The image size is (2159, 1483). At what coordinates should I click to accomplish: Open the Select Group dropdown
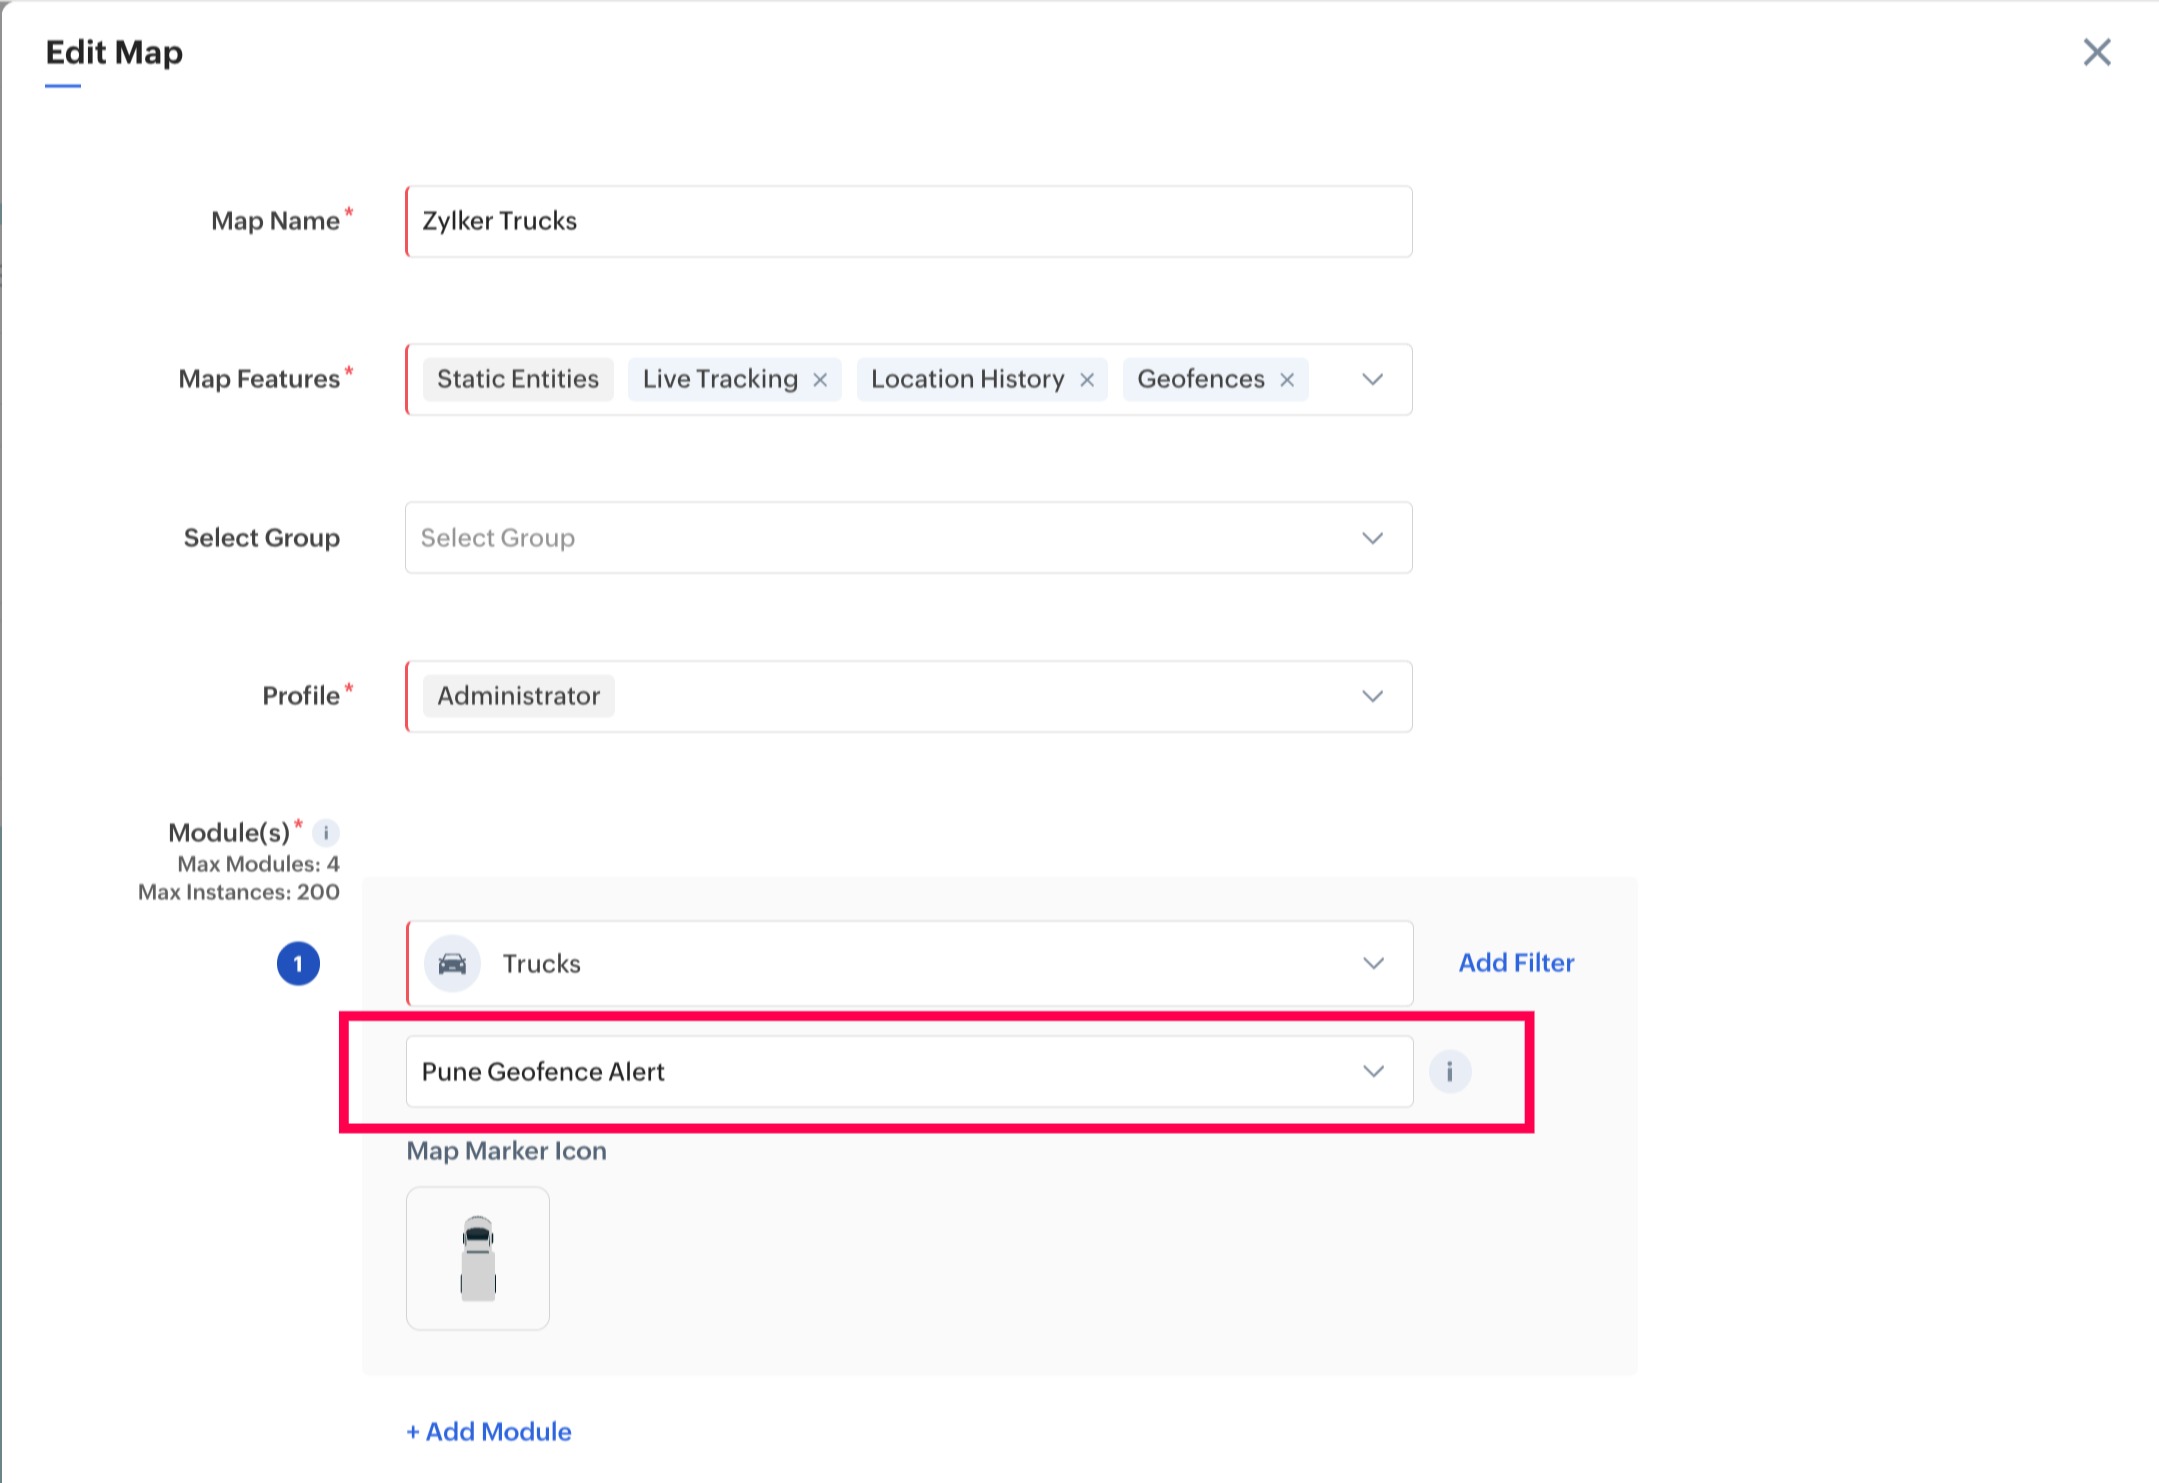pos(1372,538)
